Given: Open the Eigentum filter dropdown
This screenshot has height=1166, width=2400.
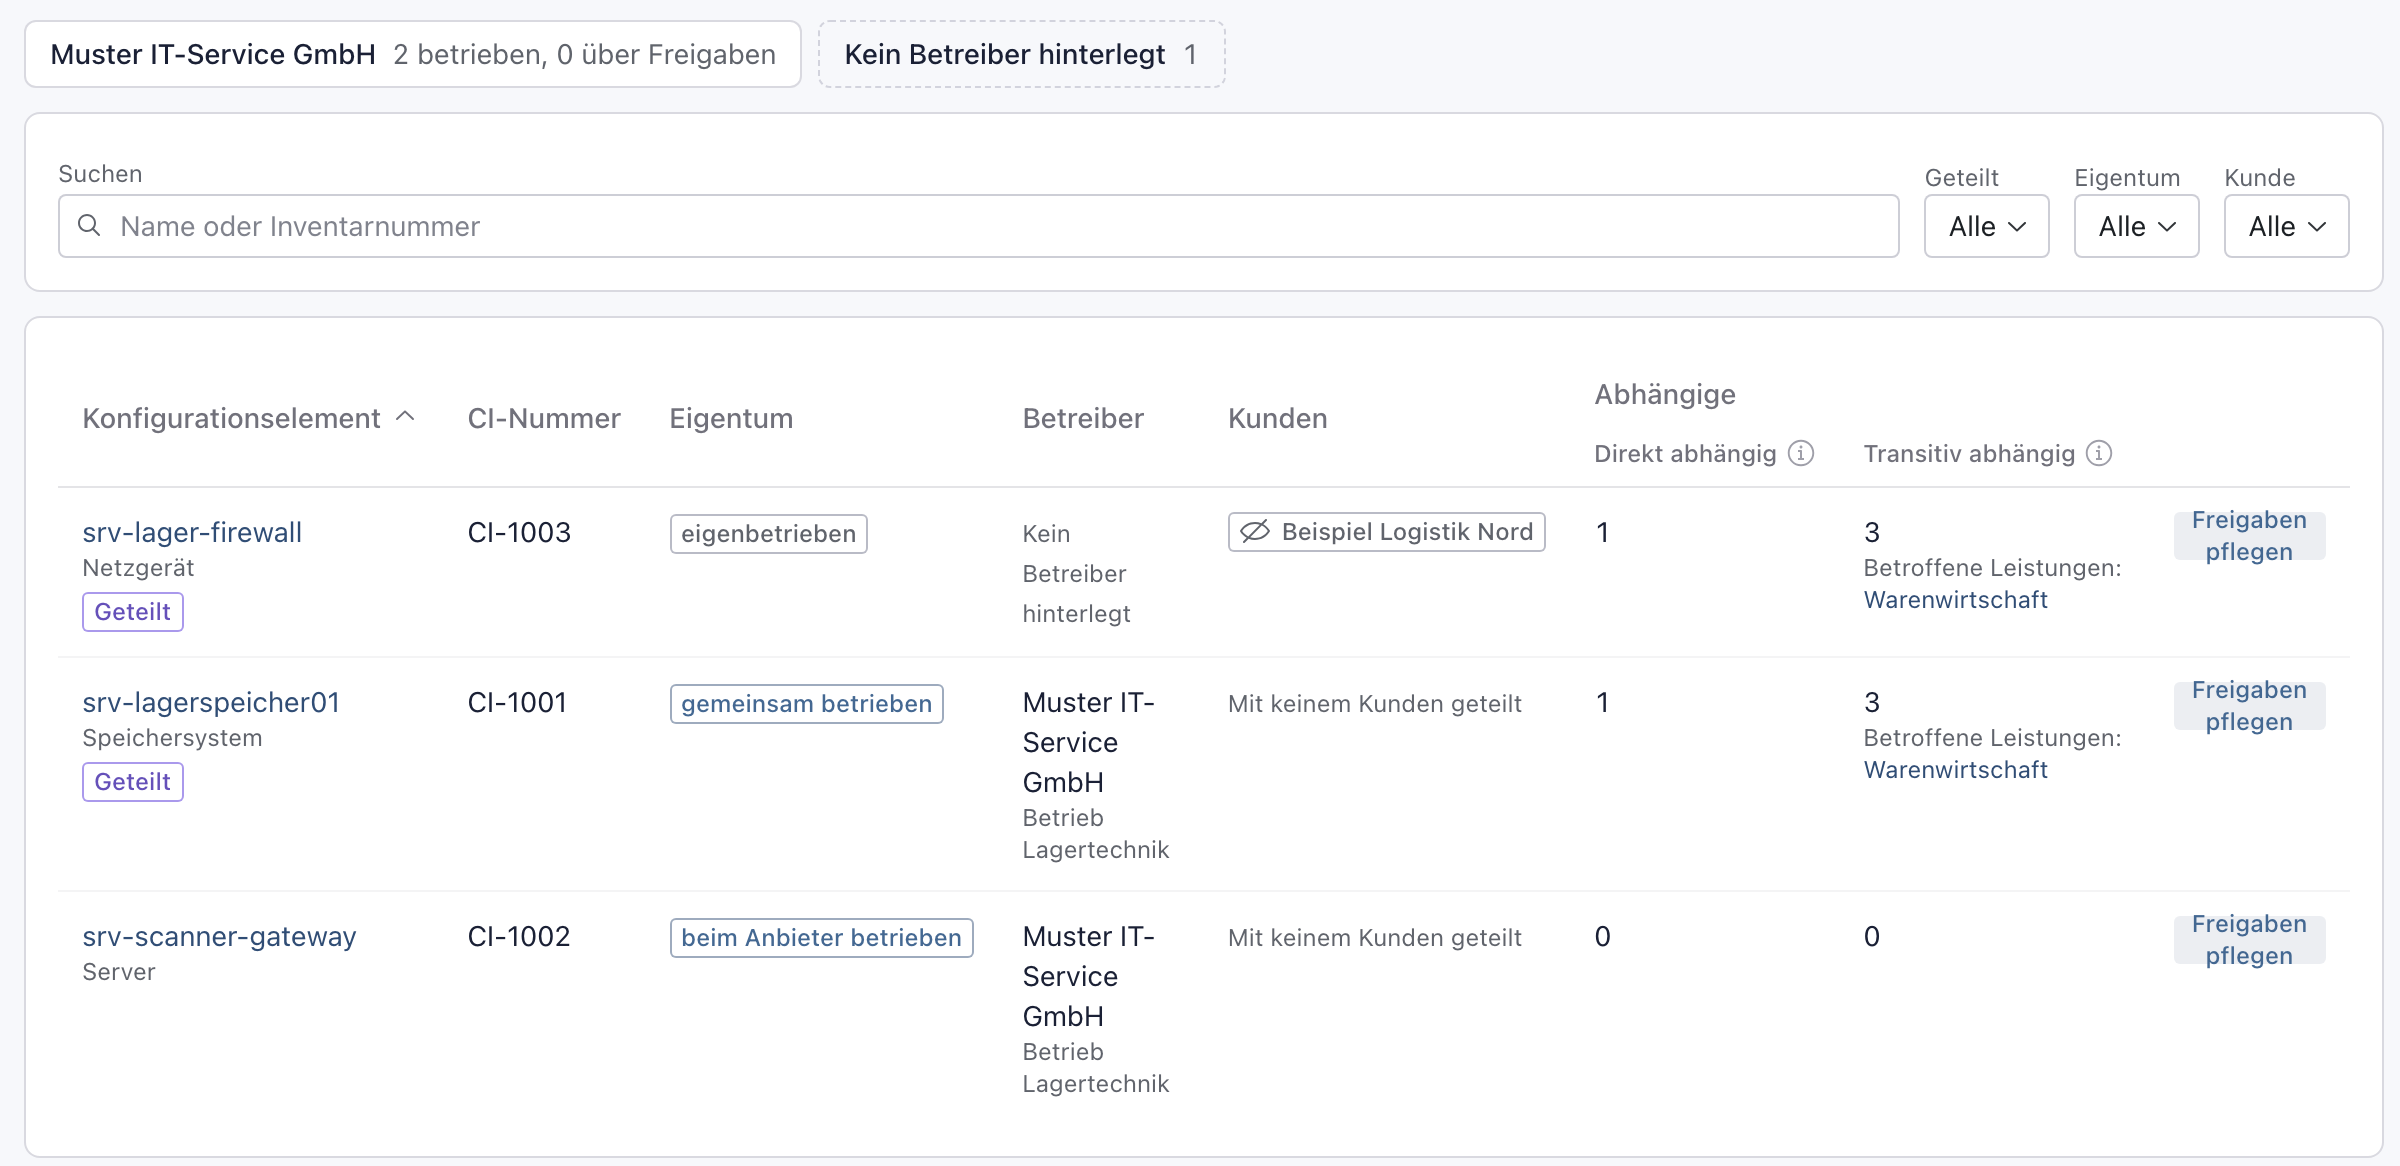Looking at the screenshot, I should (2136, 226).
